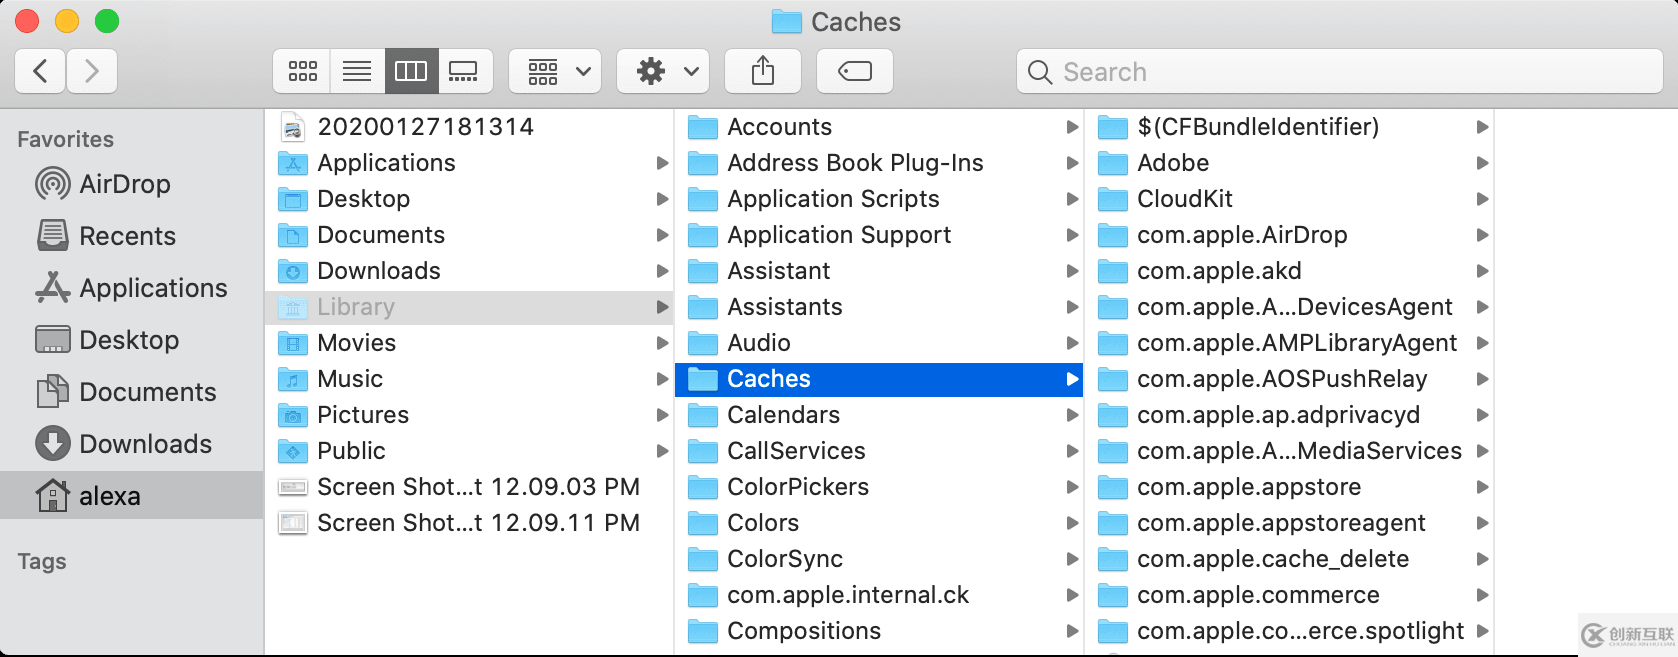Screen dimensions: 1678x657
Task: Expand the com.apple.AirDrop folder arrow
Action: [x=1482, y=235]
